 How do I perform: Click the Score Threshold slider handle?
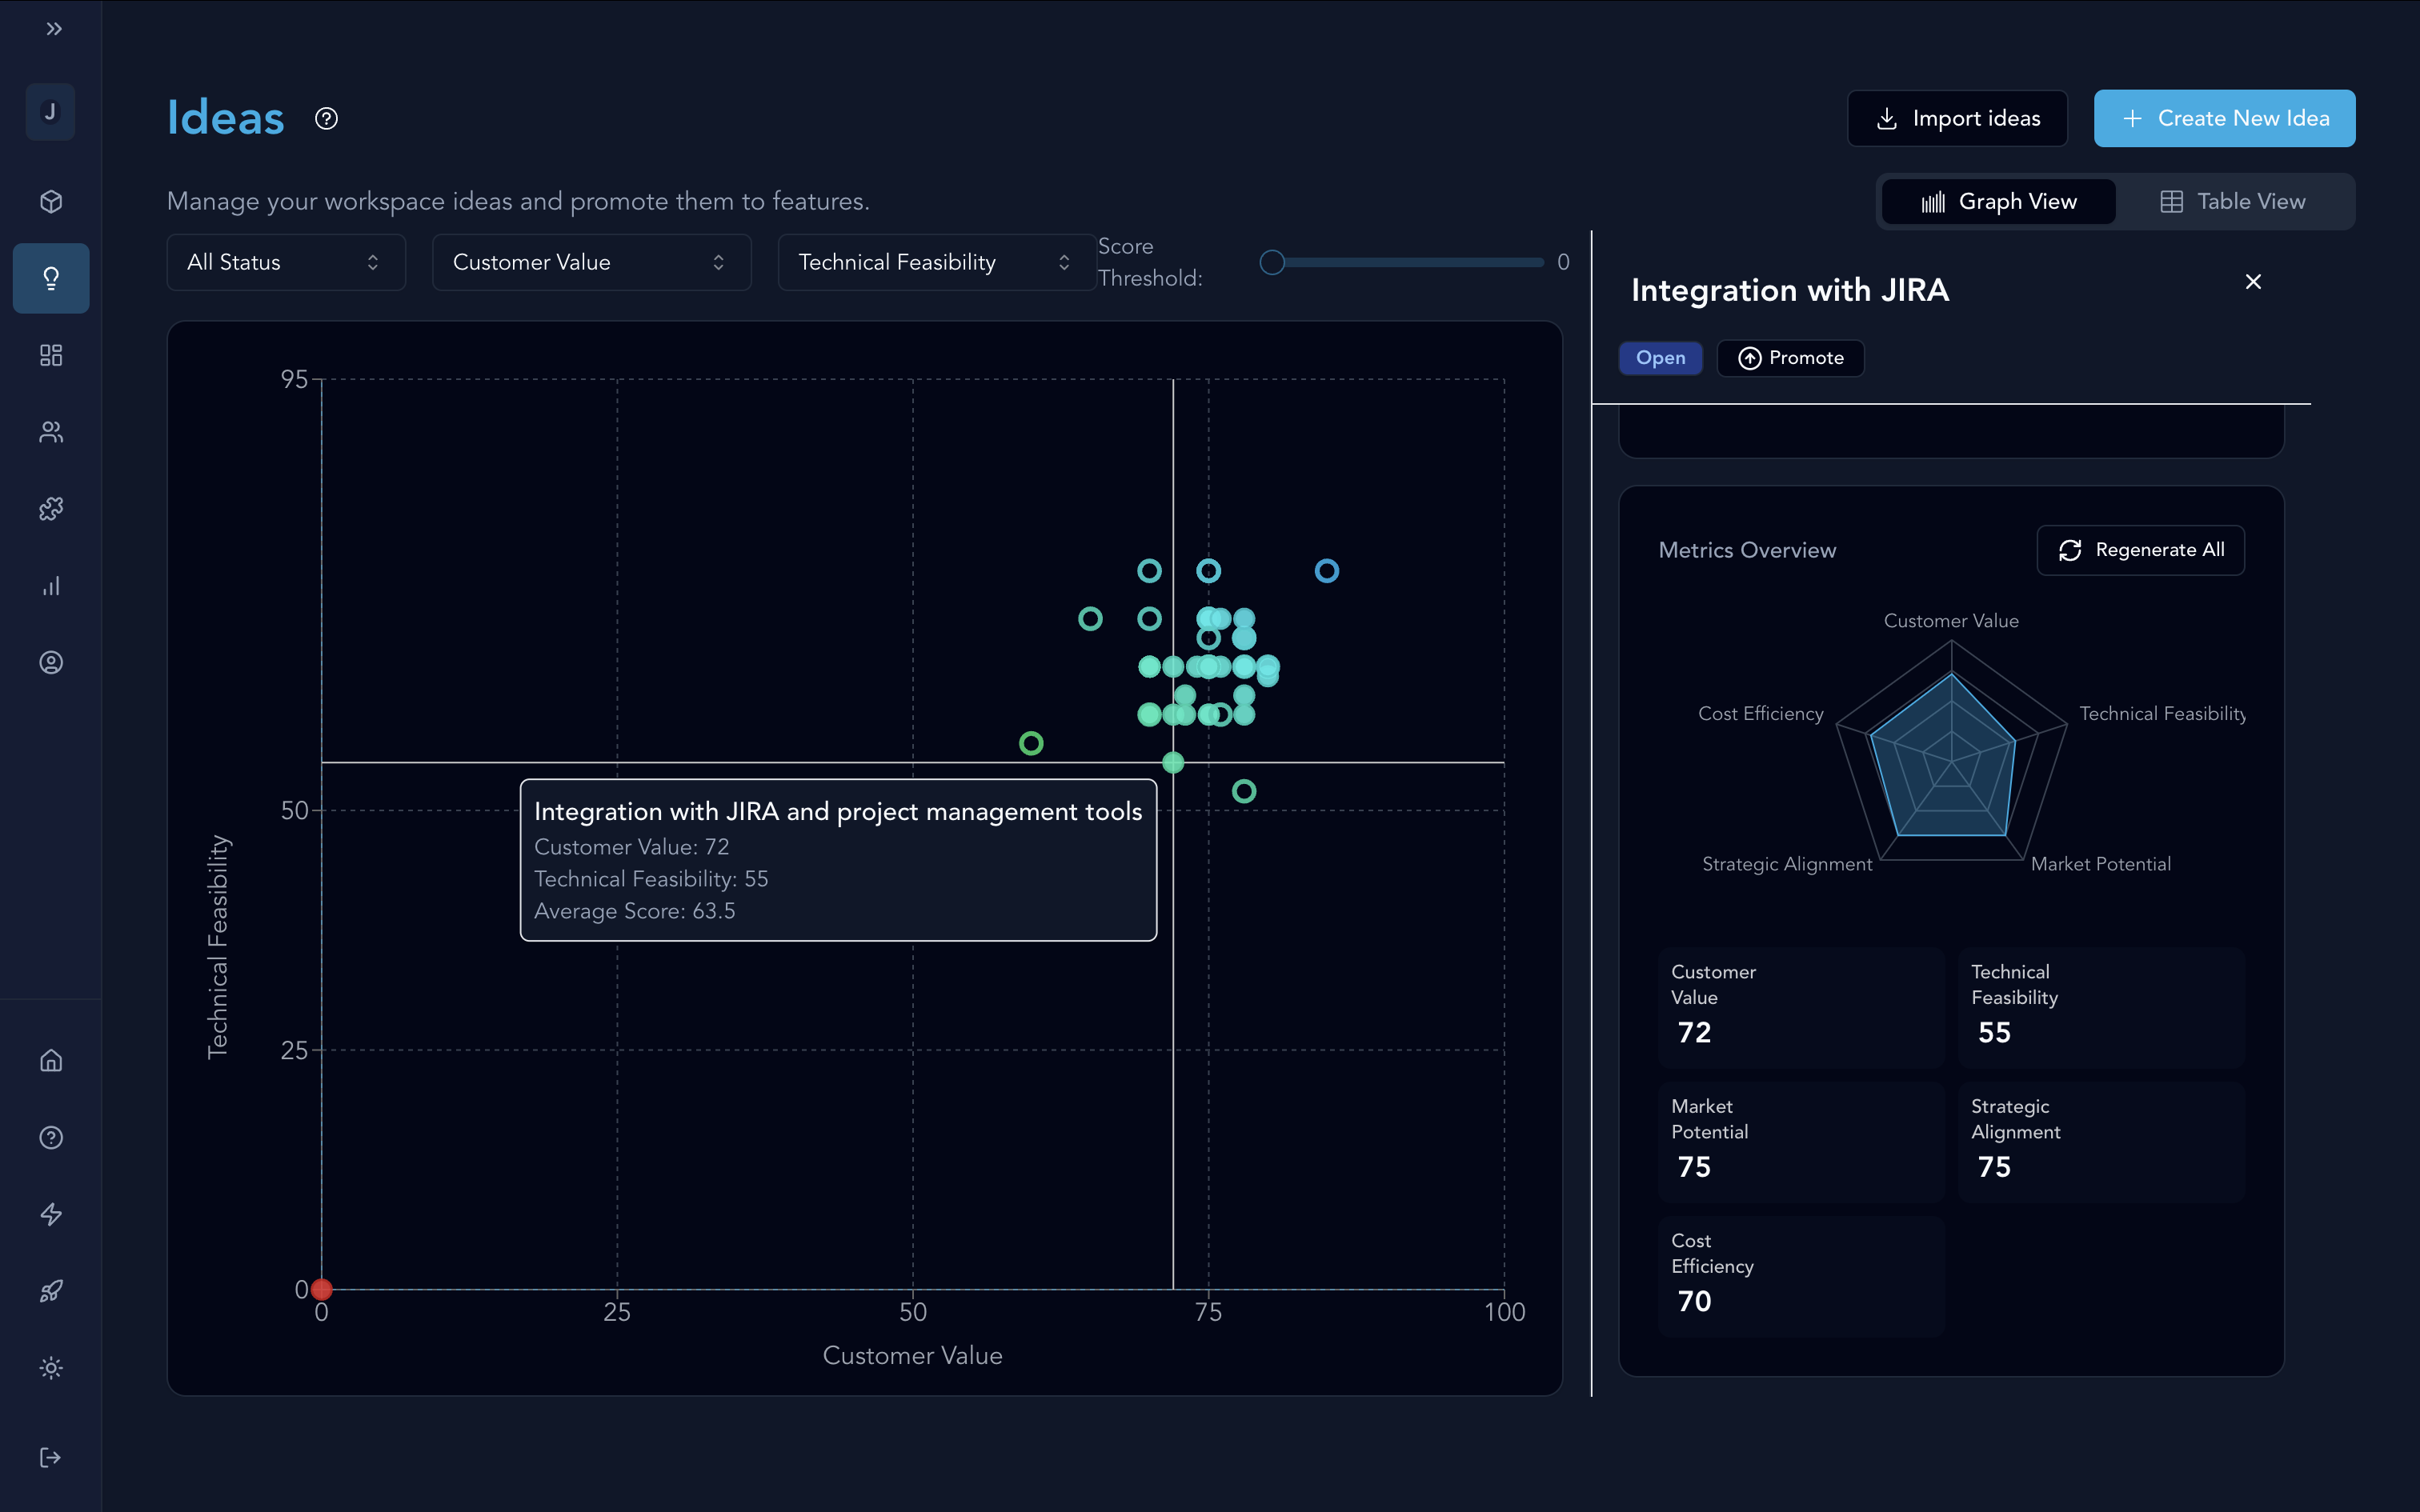(1271, 262)
